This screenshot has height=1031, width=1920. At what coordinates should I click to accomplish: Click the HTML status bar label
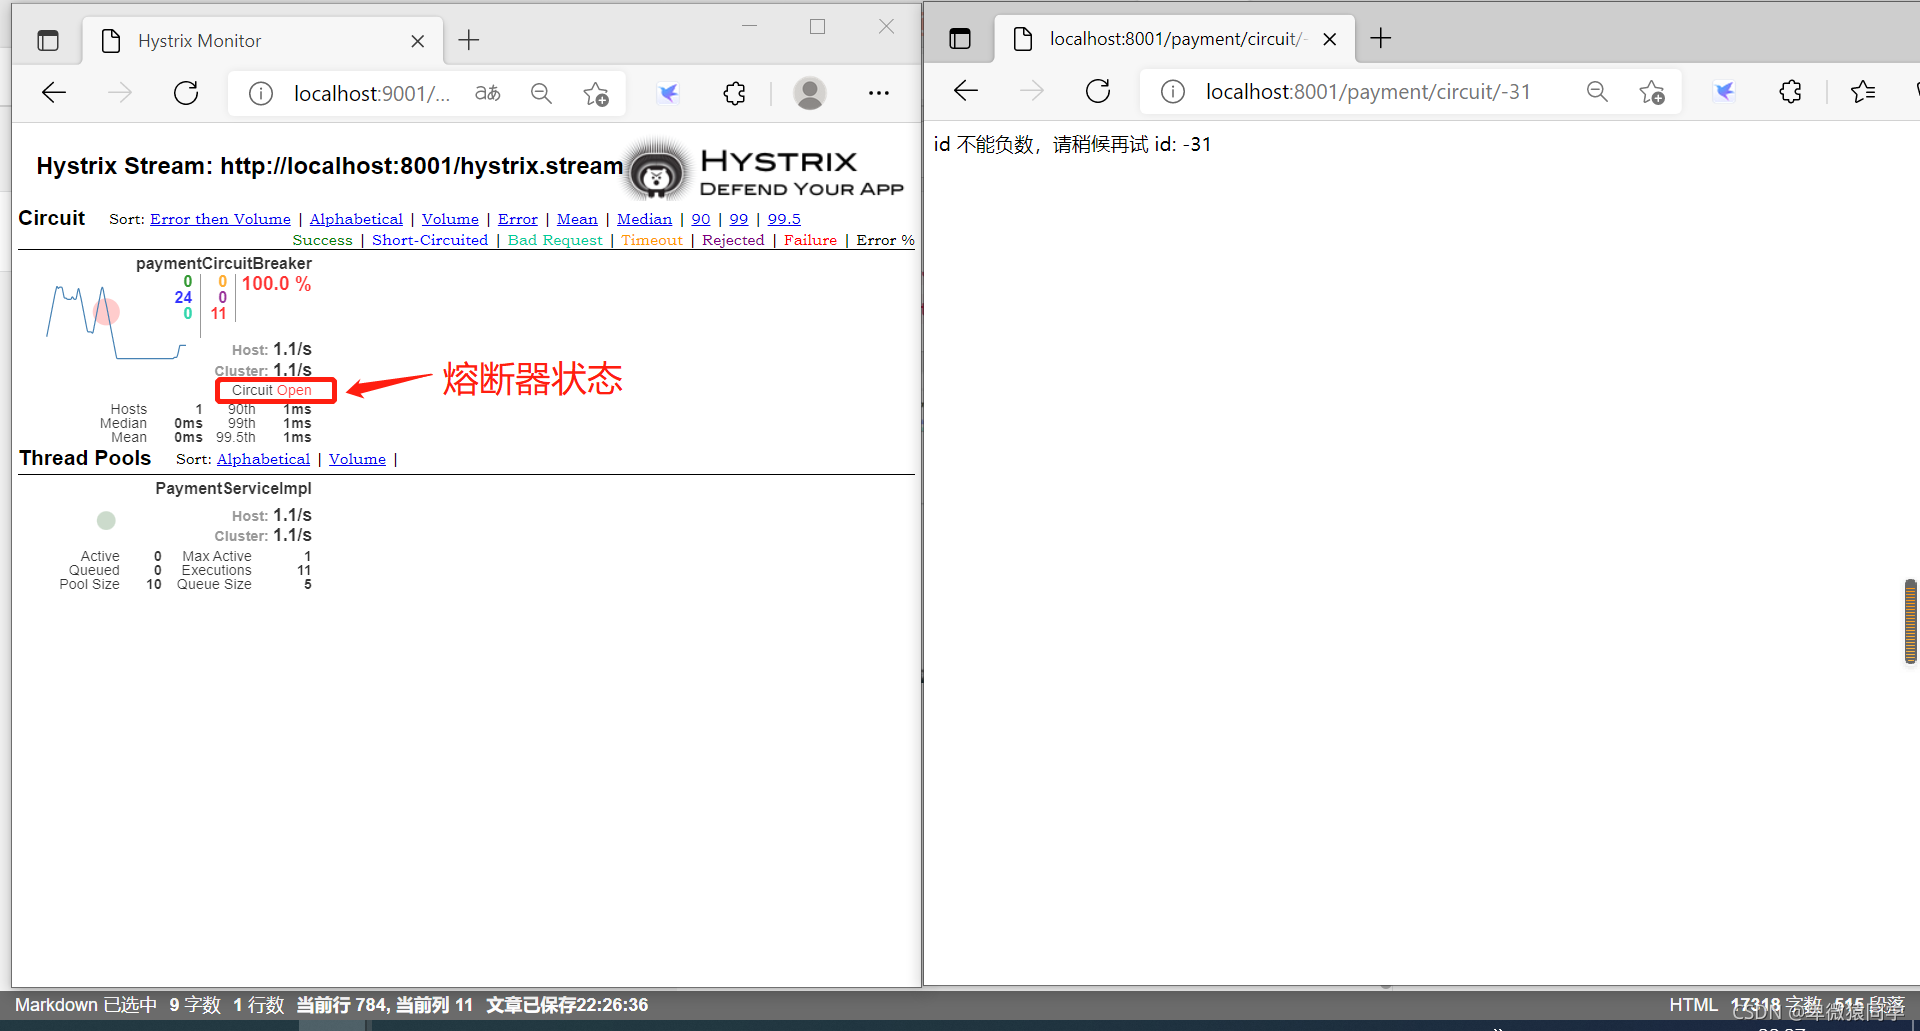point(1693,1005)
